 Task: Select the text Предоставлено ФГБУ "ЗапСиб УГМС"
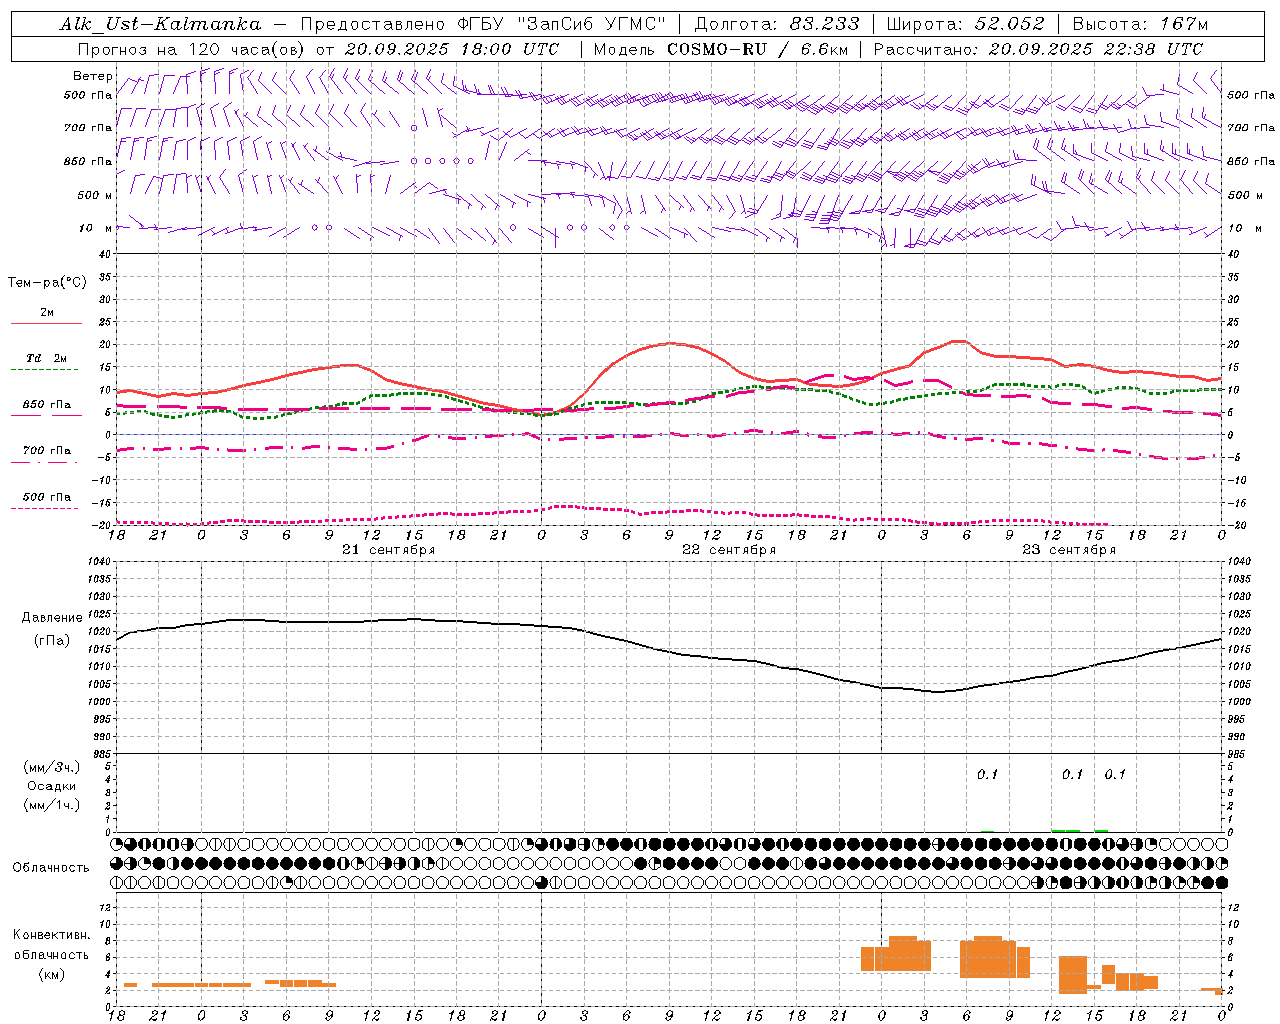[x=483, y=24]
